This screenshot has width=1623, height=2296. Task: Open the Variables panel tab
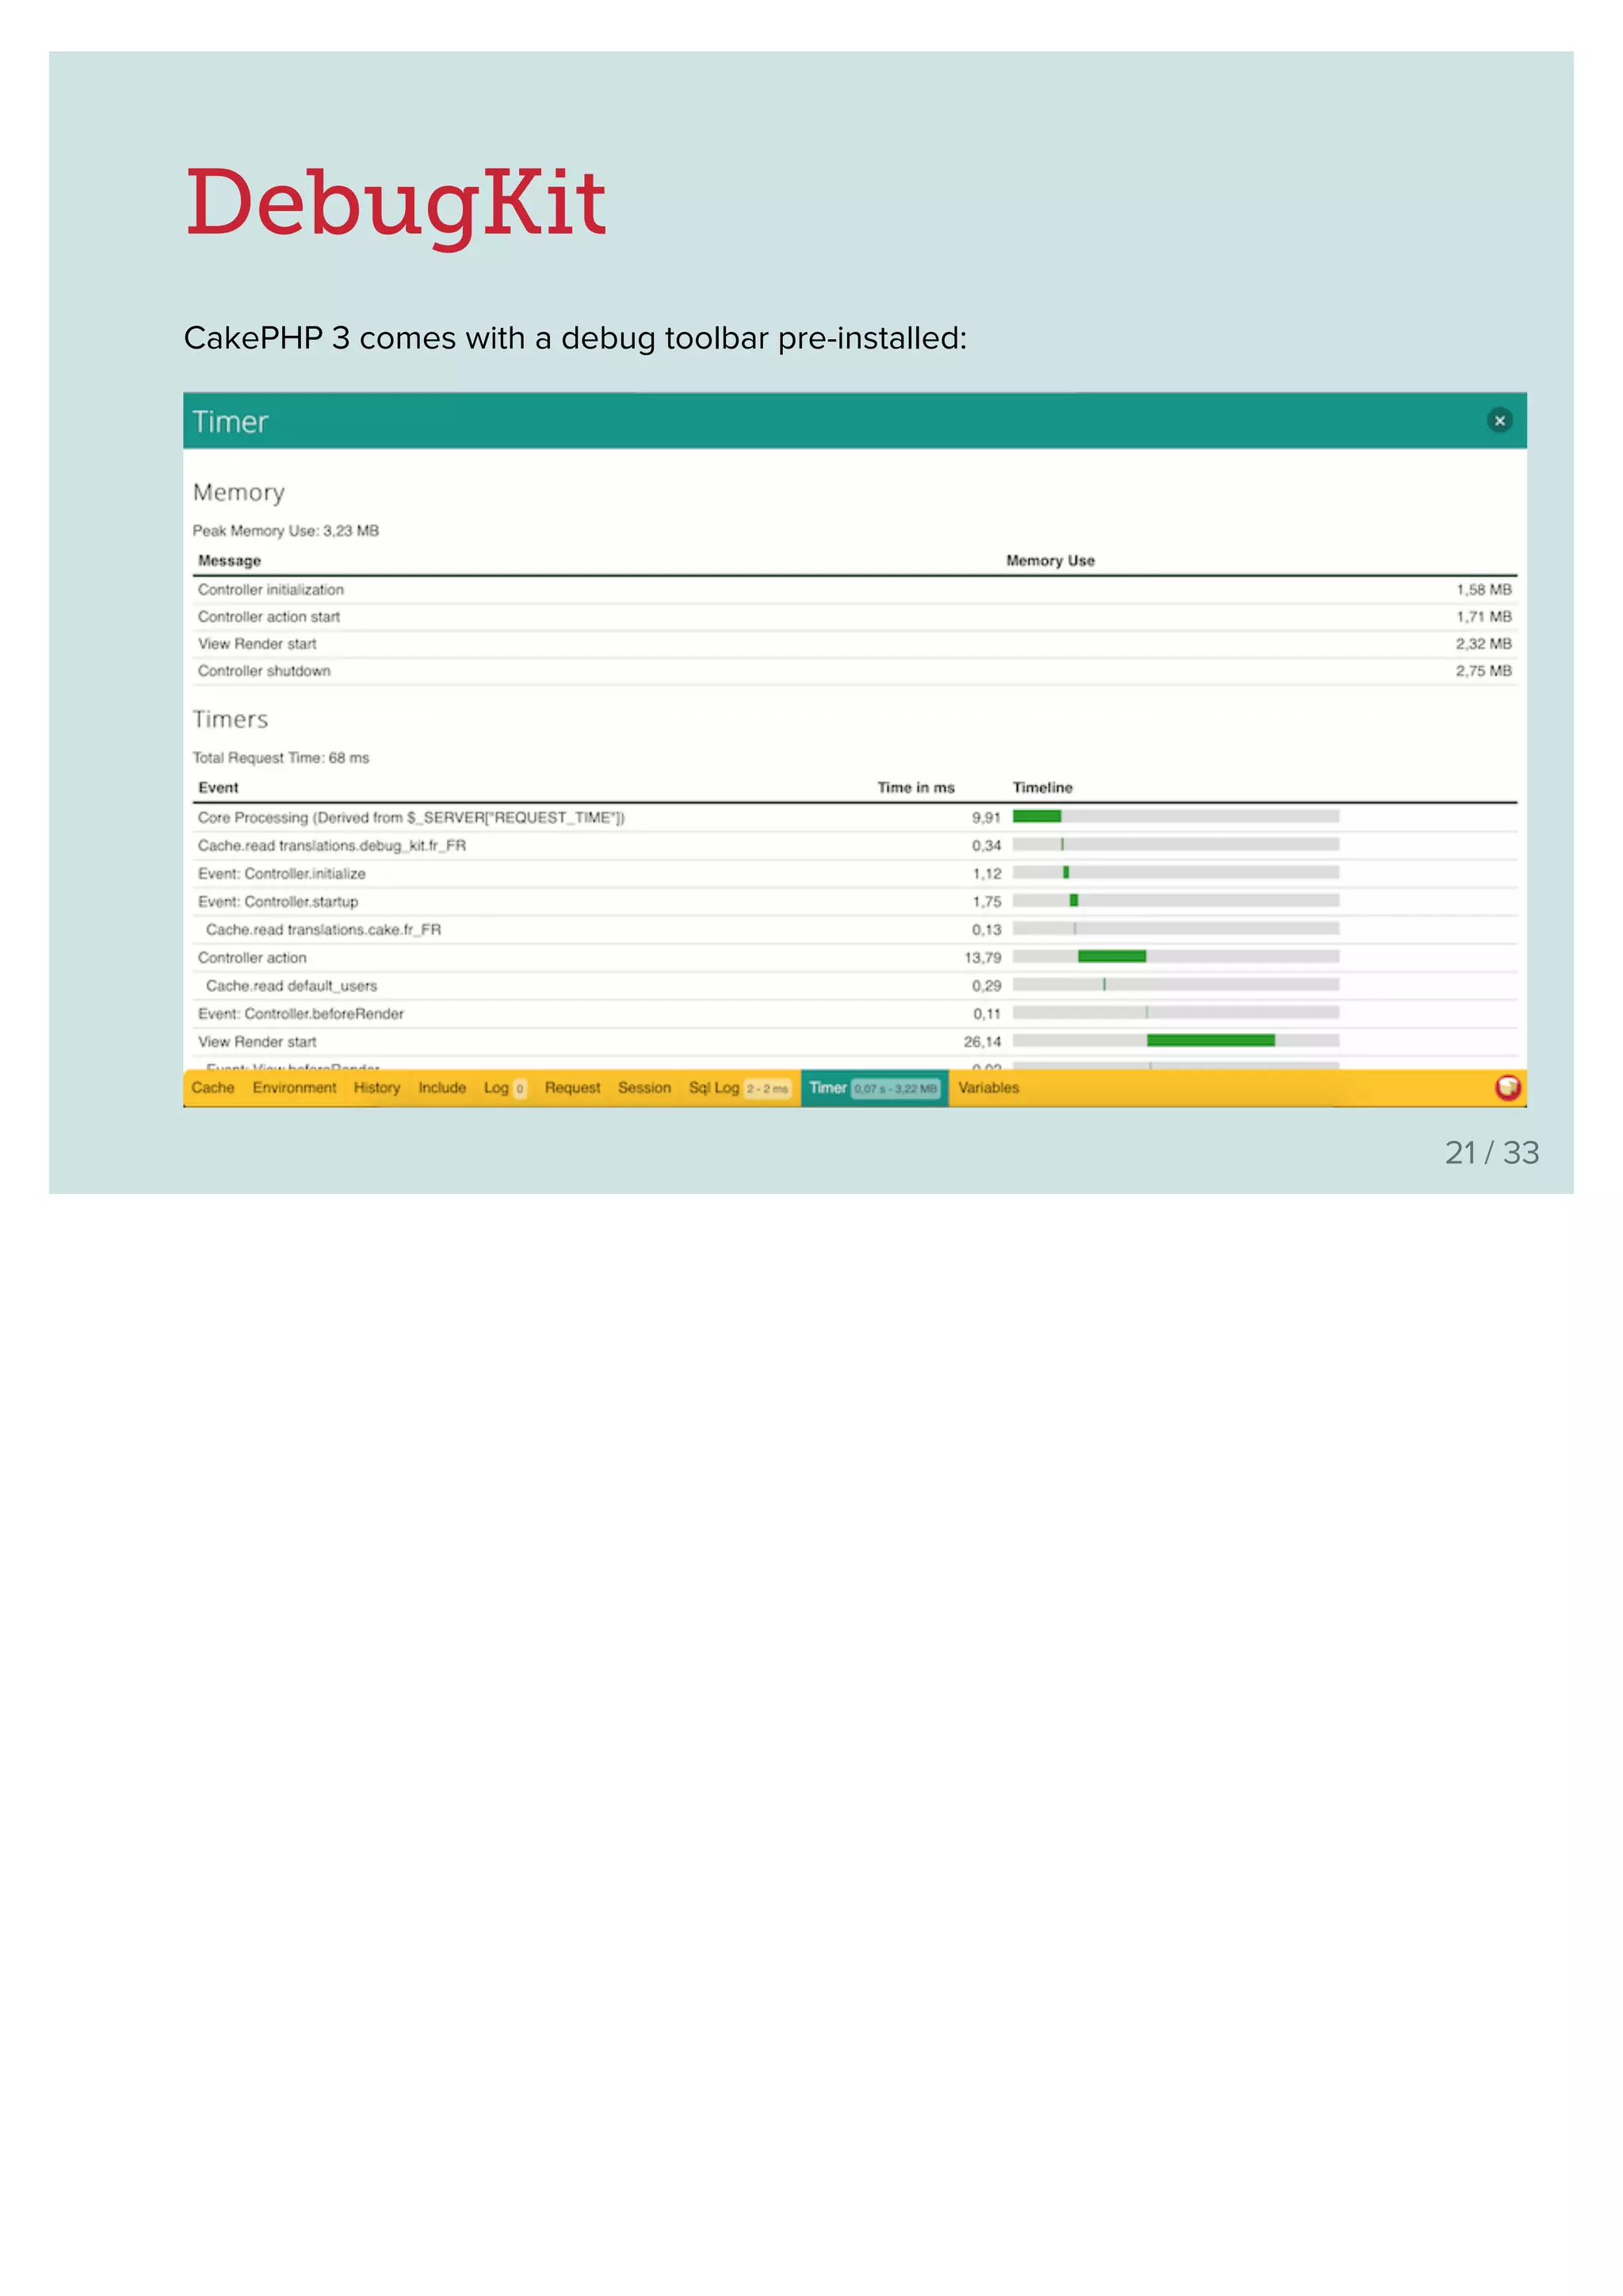click(x=988, y=1088)
